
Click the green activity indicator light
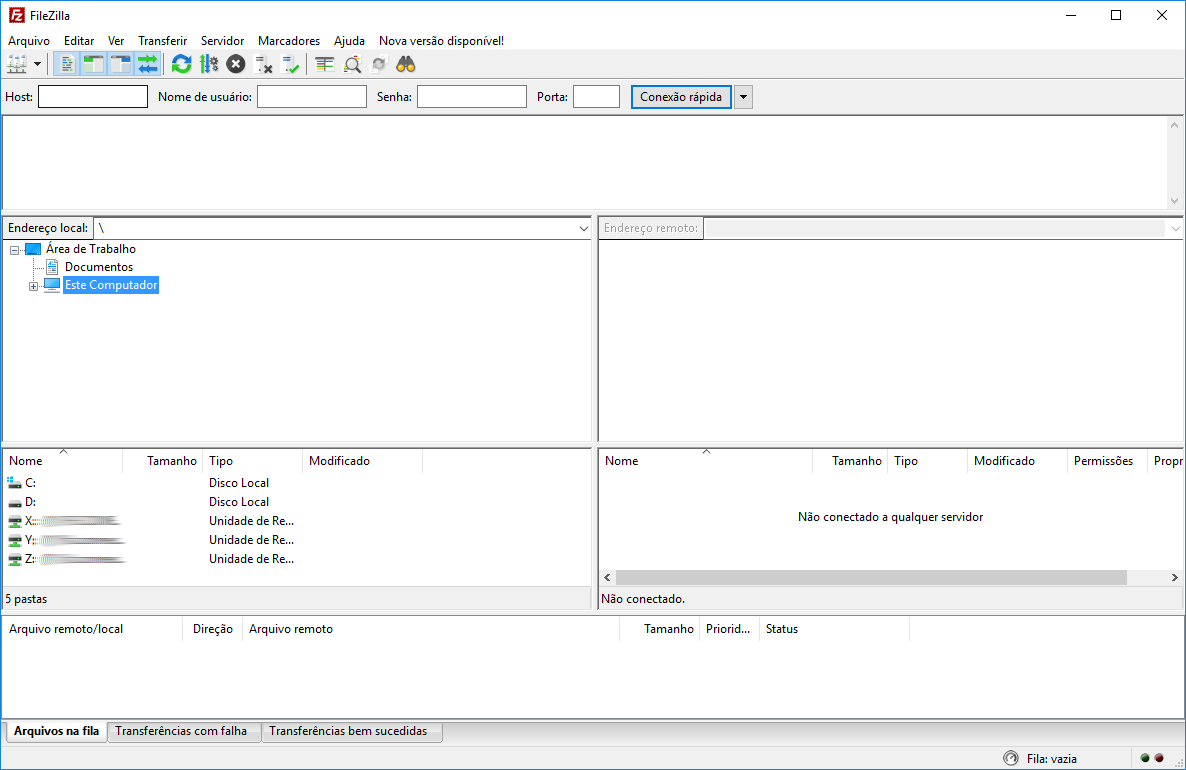pos(1145,758)
